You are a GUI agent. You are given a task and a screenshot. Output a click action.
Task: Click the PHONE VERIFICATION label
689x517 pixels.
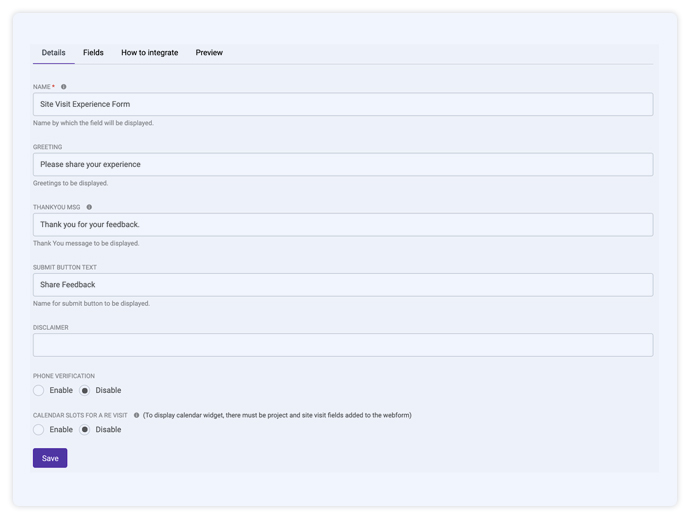point(64,376)
